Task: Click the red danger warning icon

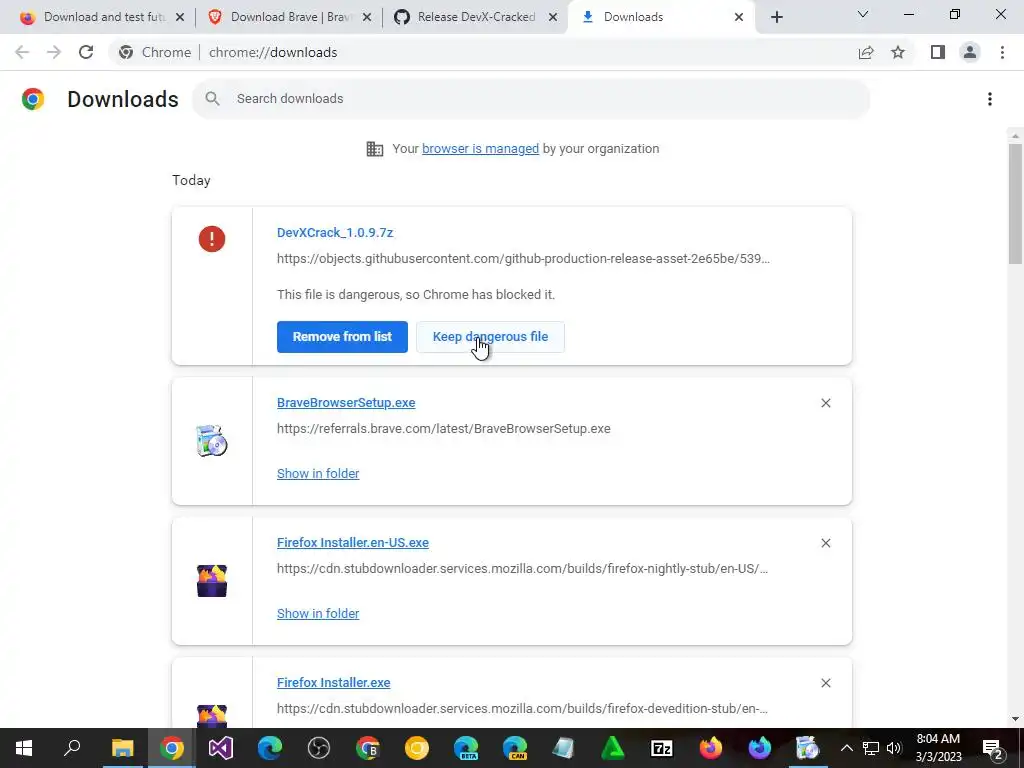Action: pos(212,239)
